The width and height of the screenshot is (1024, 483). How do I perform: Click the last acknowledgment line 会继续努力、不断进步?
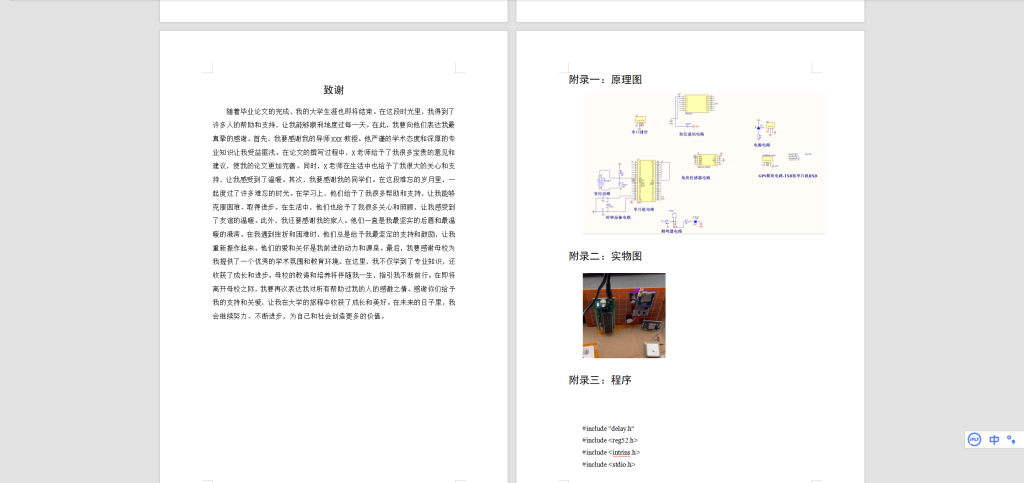(298, 316)
